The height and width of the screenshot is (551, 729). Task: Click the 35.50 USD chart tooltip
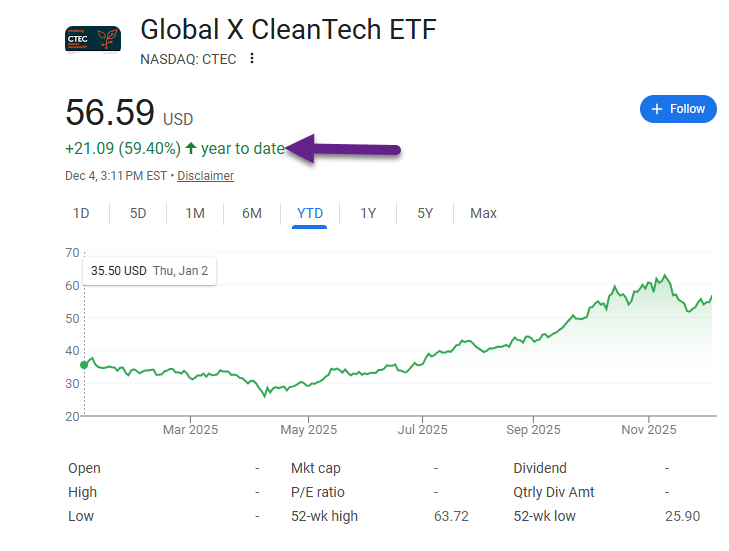148,270
